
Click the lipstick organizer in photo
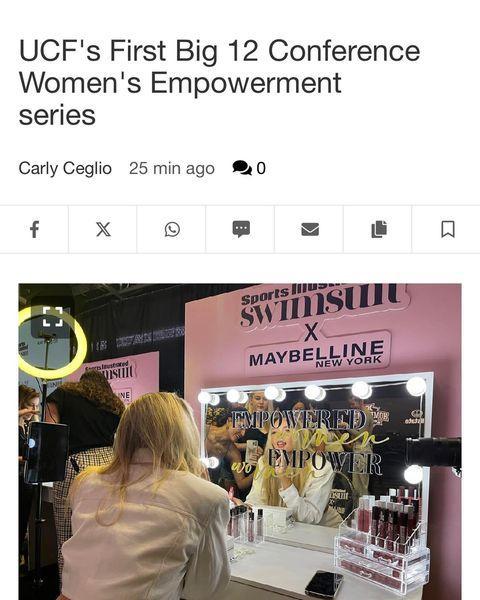click(382, 543)
